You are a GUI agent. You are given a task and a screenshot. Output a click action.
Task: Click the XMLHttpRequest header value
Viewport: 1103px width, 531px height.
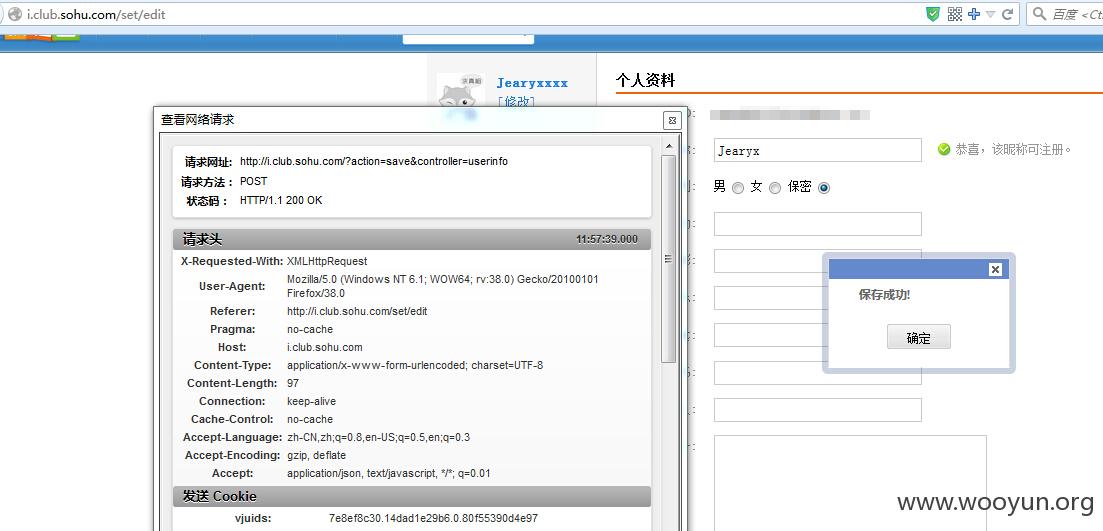coord(327,261)
